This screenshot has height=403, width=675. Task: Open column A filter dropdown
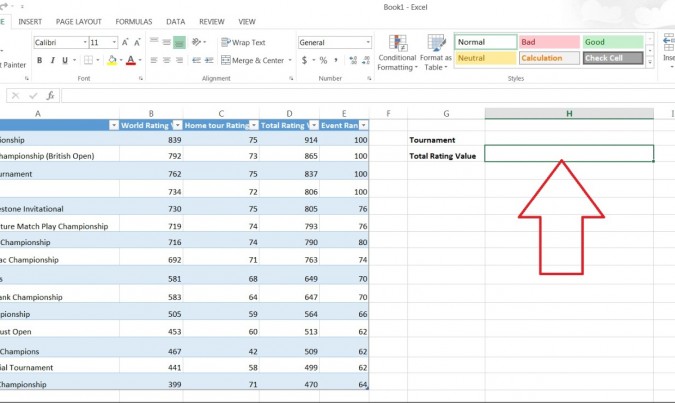coord(114,125)
